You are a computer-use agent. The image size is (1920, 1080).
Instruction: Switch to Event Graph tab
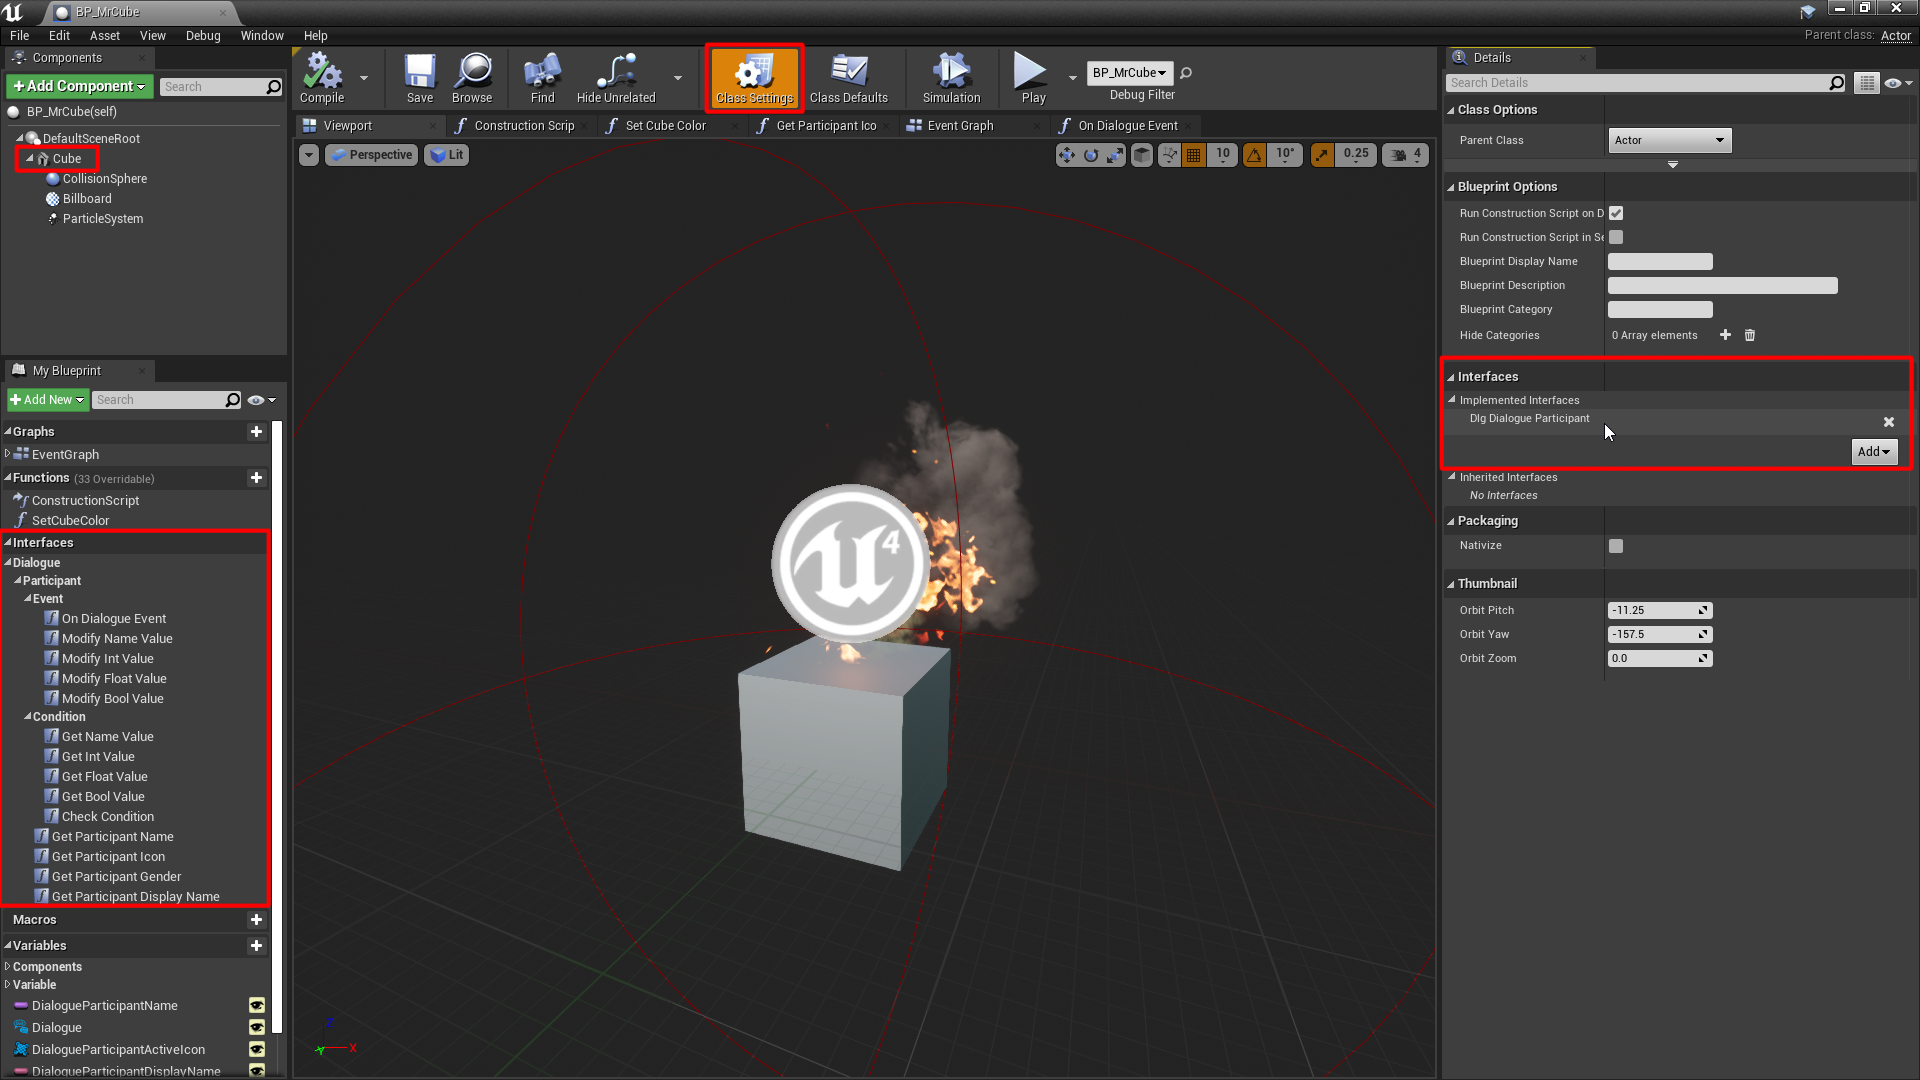(x=960, y=124)
